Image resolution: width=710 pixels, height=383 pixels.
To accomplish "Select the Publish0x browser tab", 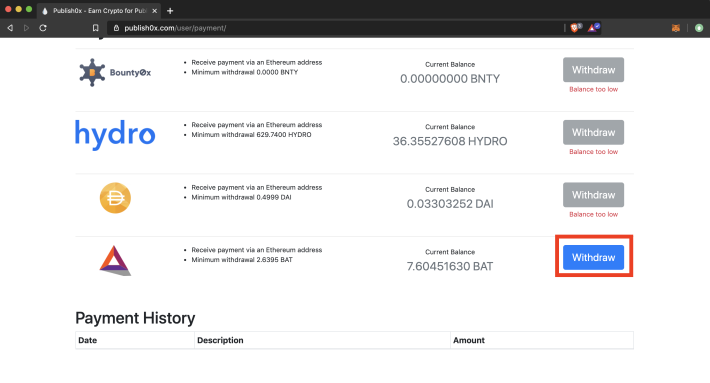I will pyautogui.click(x=99, y=10).
